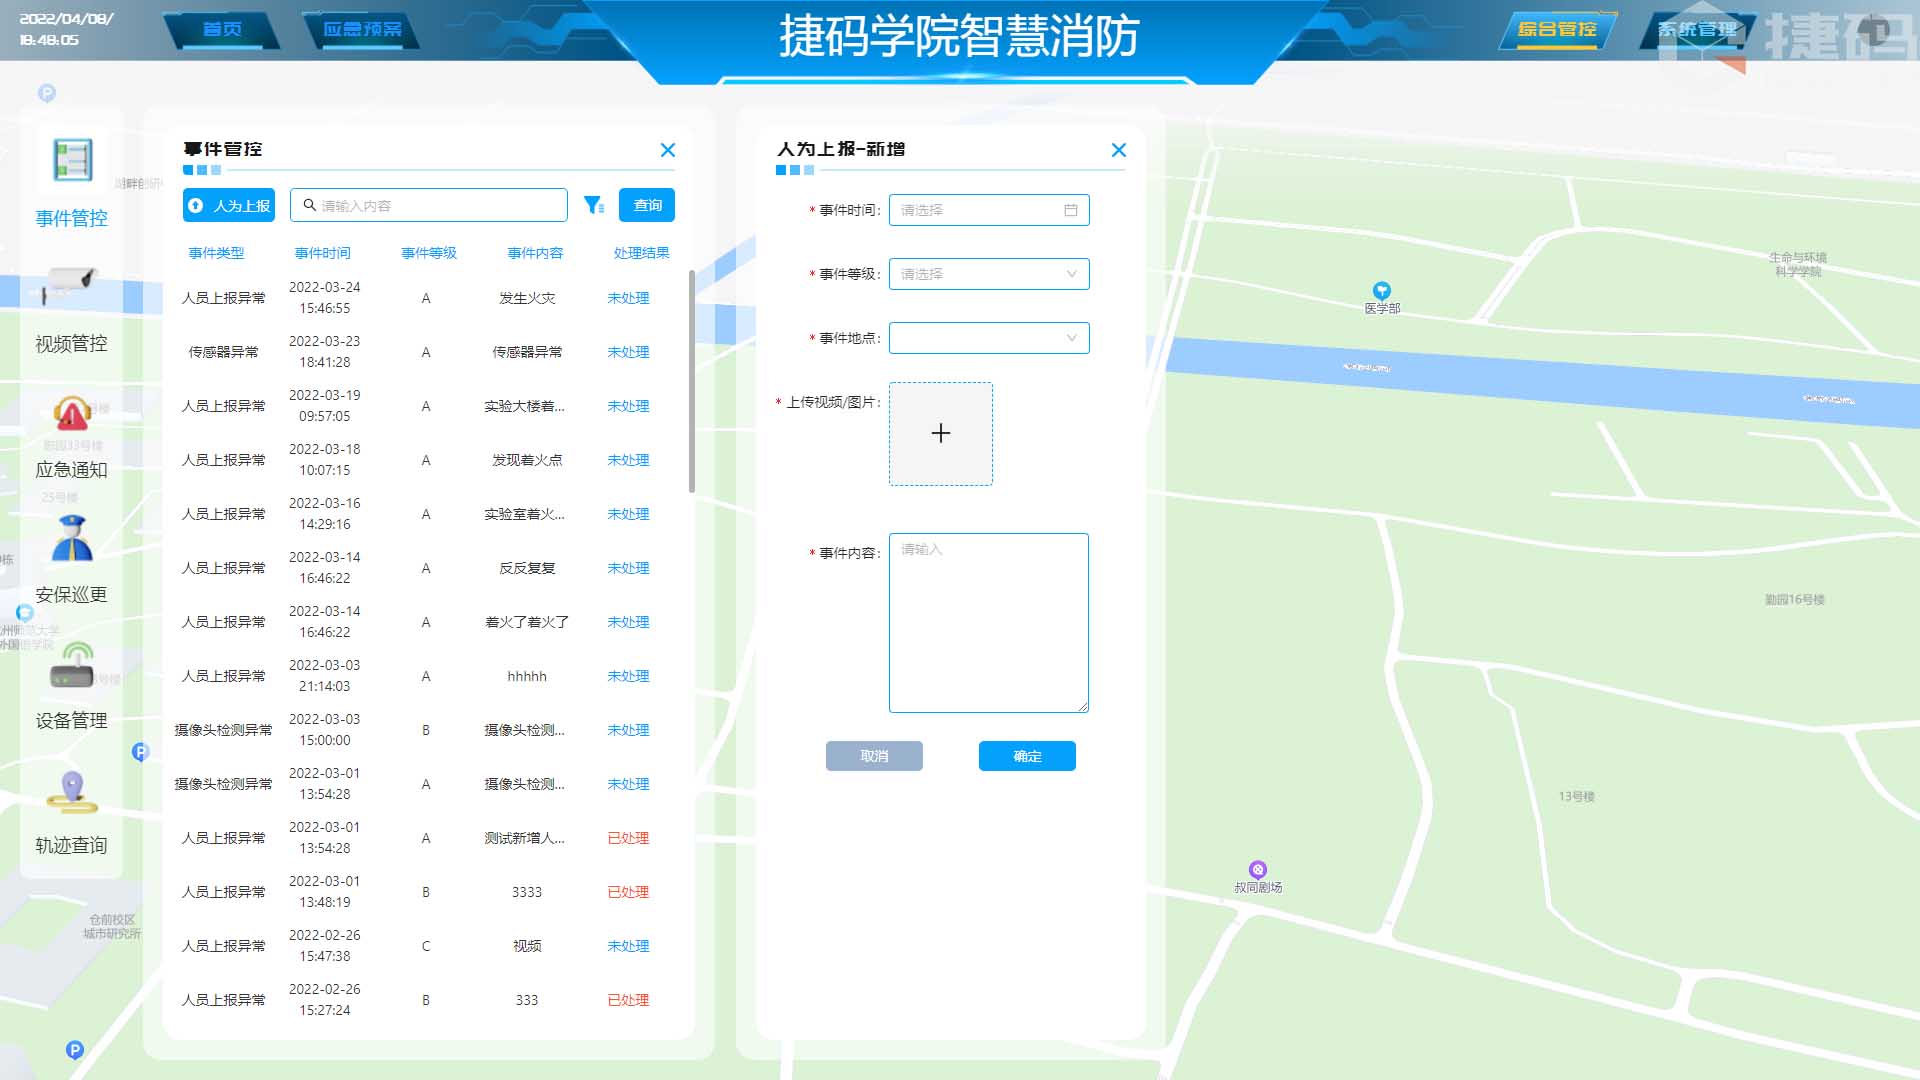Click the 医学部 marker on the map

(1383, 289)
